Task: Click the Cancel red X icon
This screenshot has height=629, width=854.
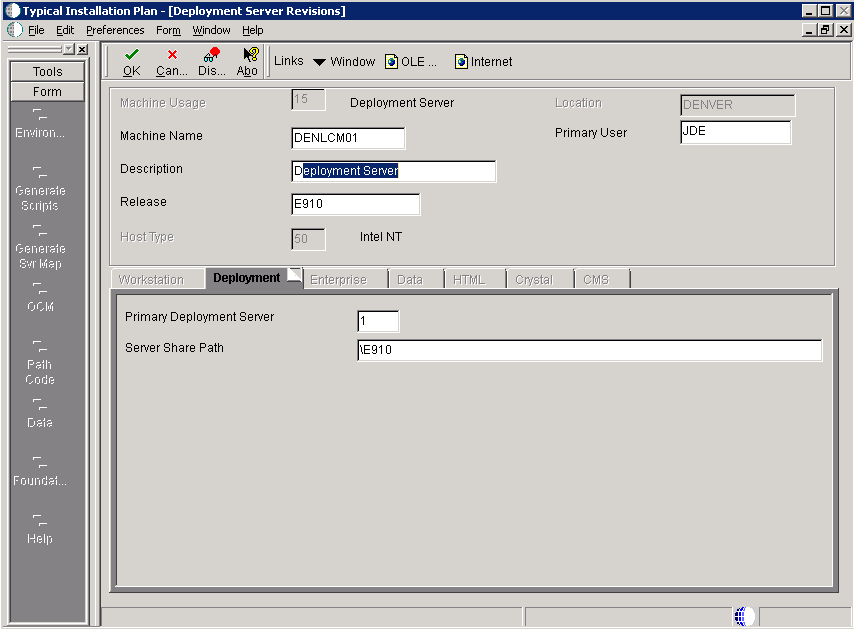Action: [x=172, y=54]
